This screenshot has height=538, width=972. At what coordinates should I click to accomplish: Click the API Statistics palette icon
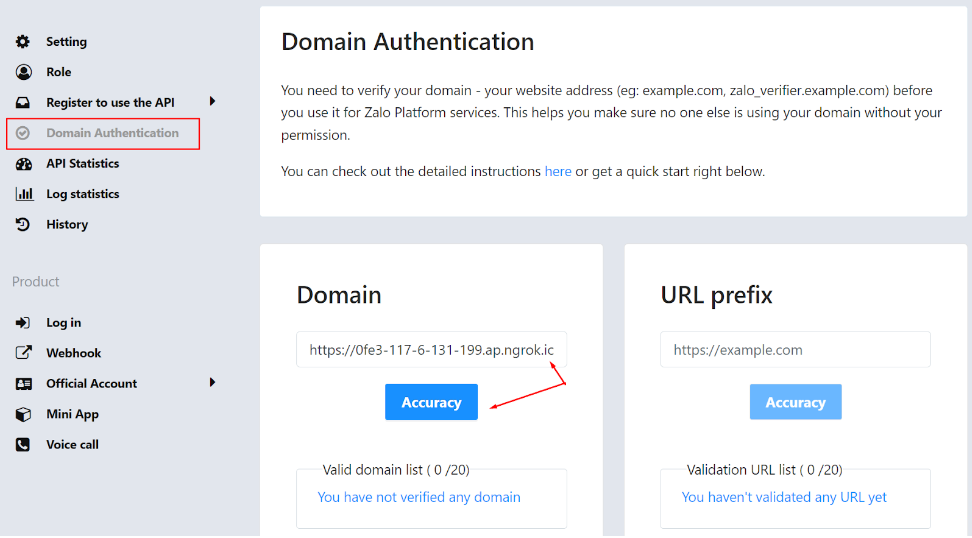click(23, 164)
